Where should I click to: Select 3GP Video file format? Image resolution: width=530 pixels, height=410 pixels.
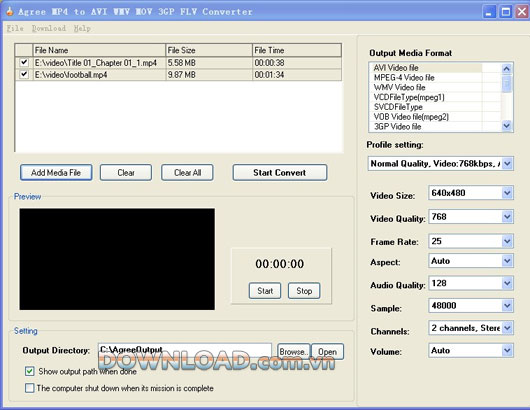(425, 126)
